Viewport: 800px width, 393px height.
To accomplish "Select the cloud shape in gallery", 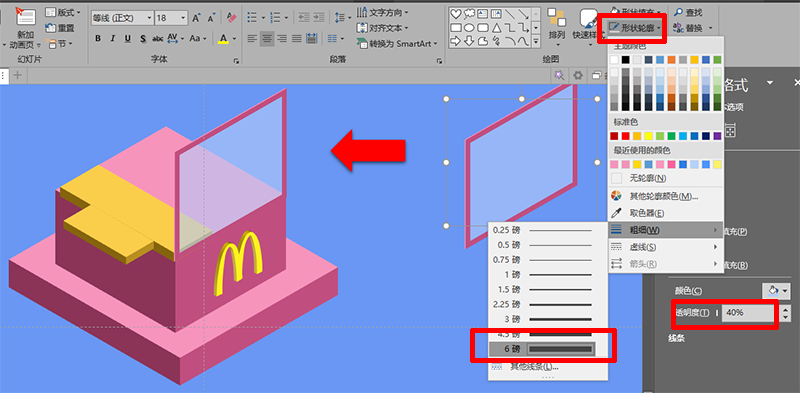I will point(469,14).
